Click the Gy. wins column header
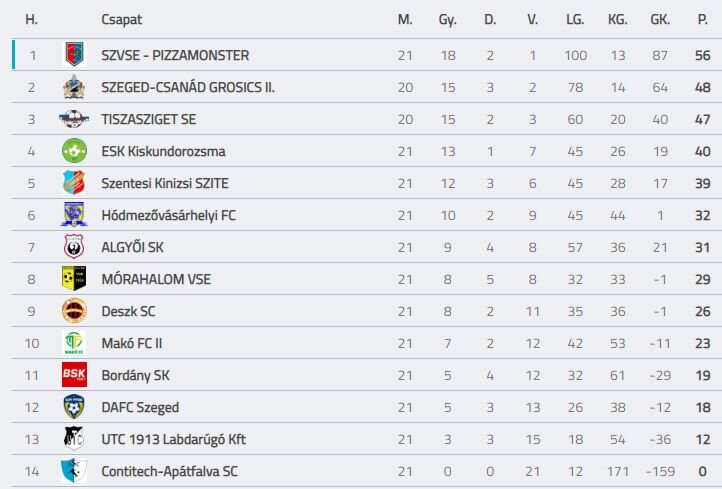This screenshot has width=722, height=489. point(447,19)
